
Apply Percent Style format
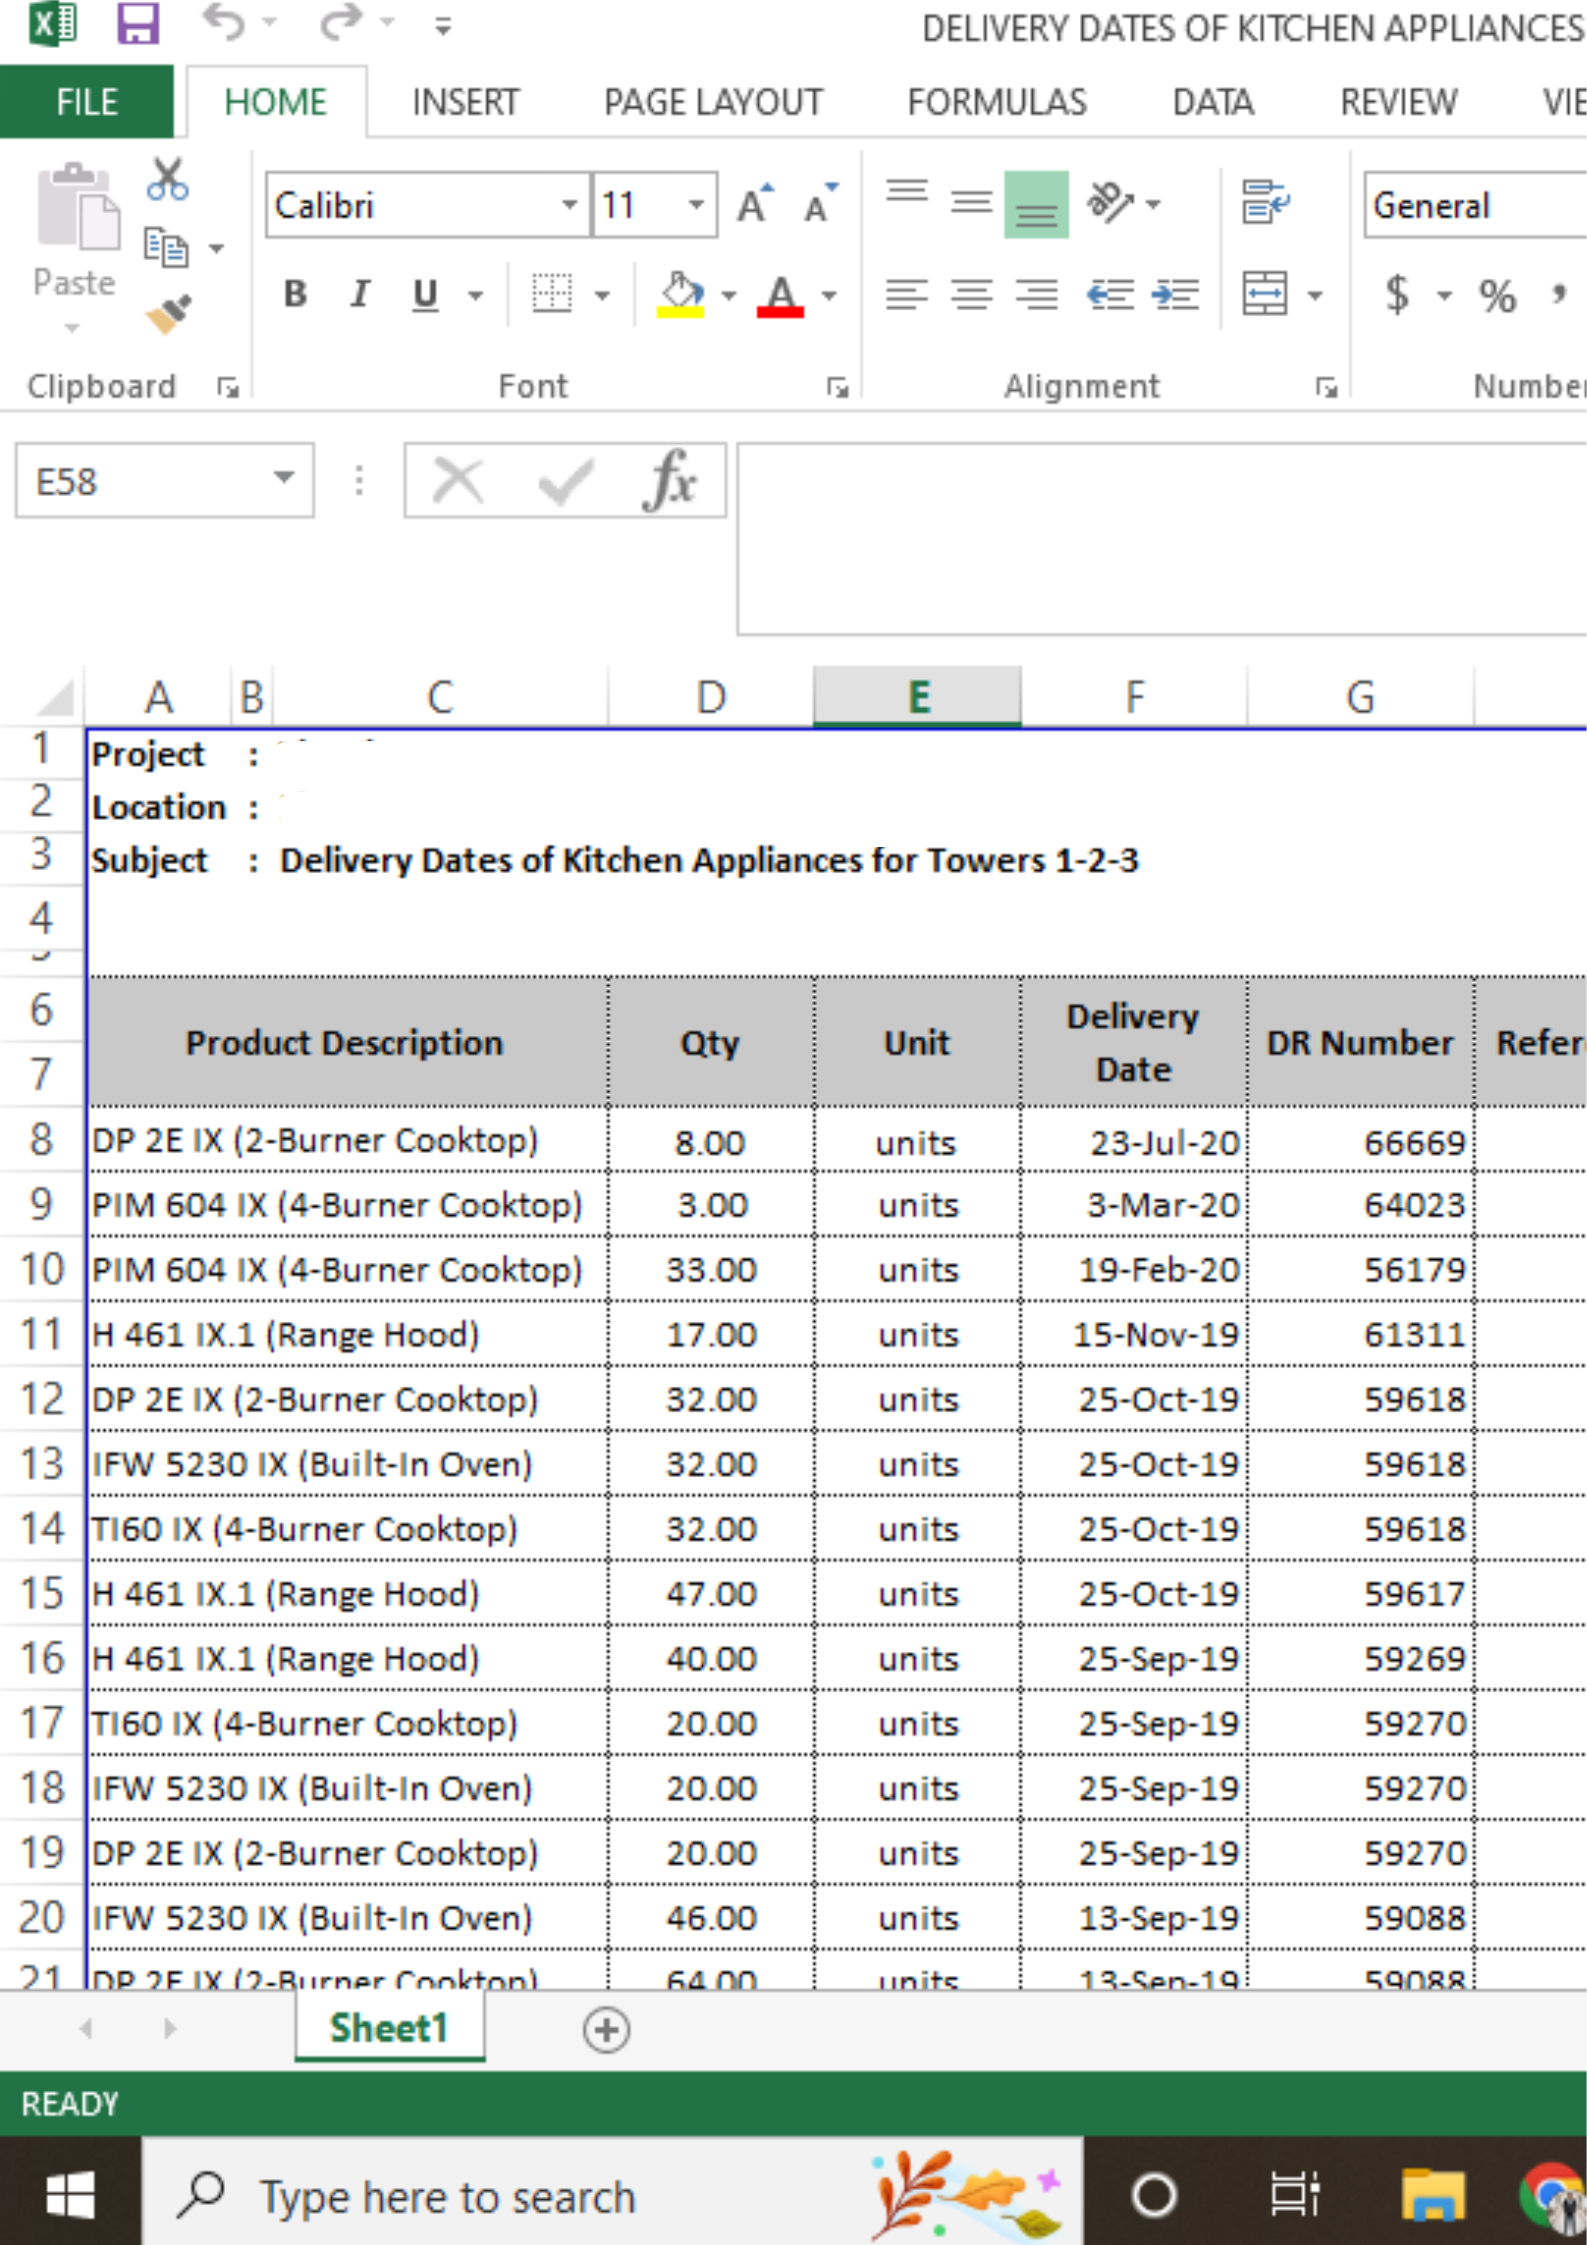click(1497, 296)
